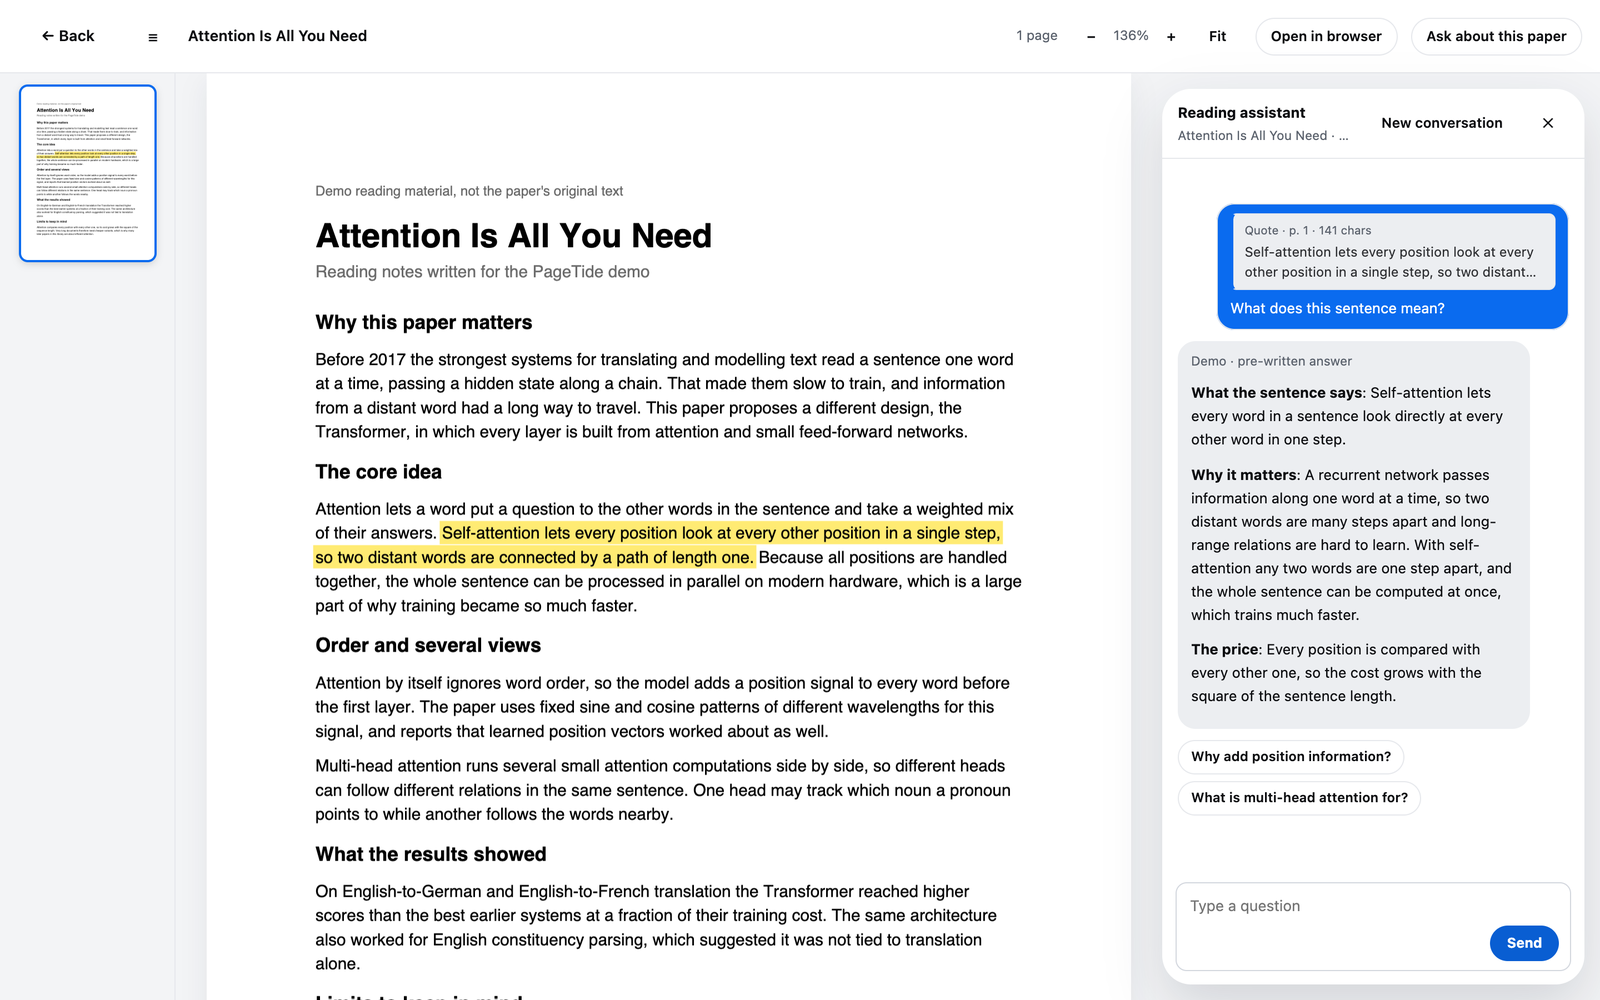The width and height of the screenshot is (1600, 1000).
Task: Click the document title in top bar
Action: coord(278,36)
